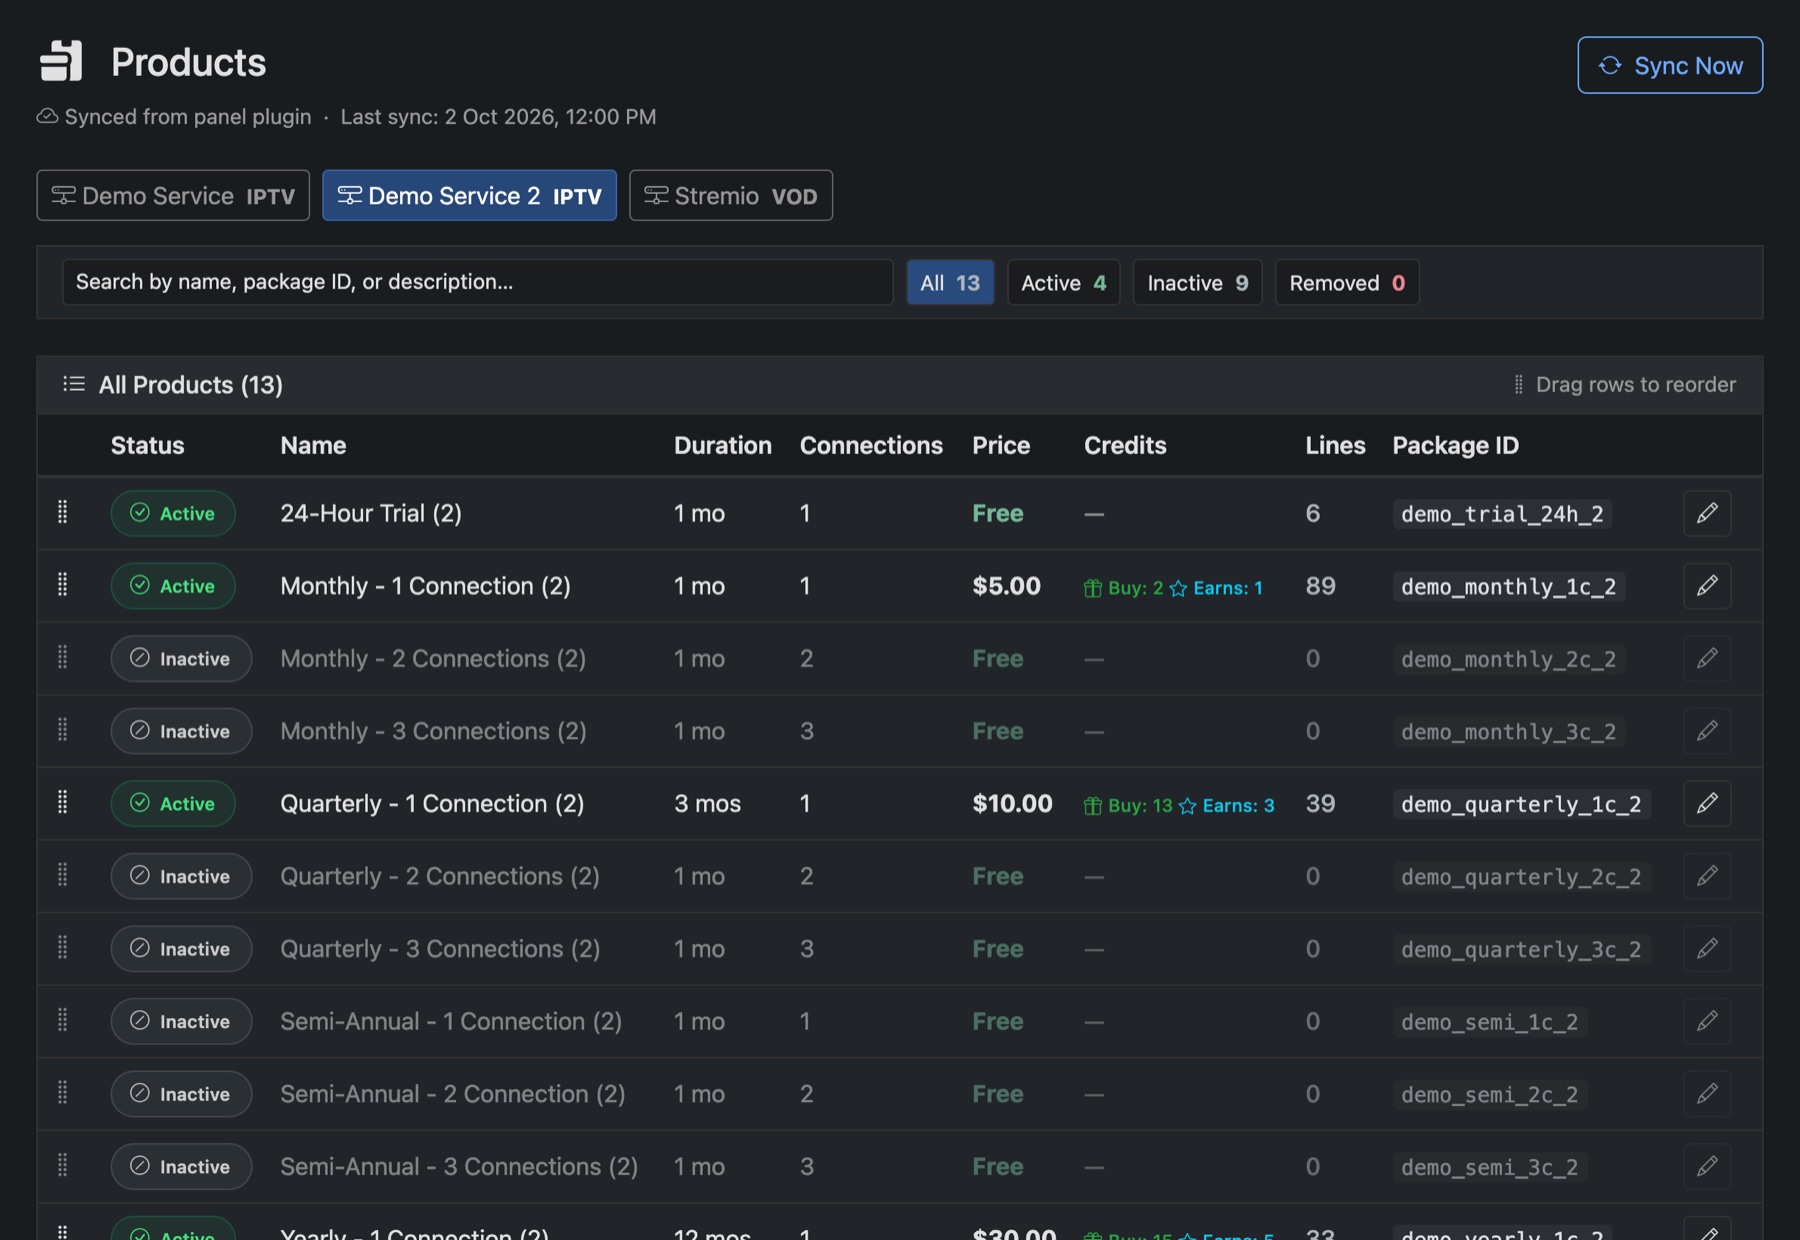Select the Demo Service 2 IPTV tab
Viewport: 1800px width, 1240px height.
(x=469, y=195)
